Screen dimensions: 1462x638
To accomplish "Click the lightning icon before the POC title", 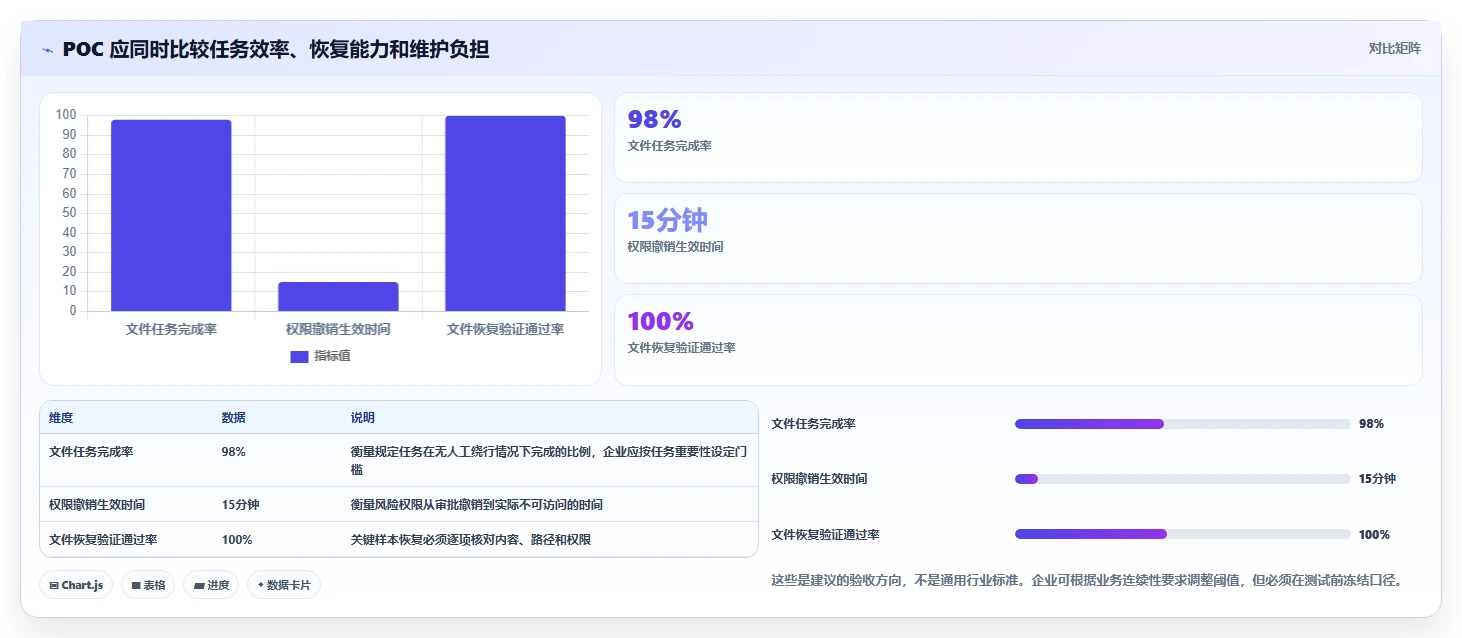I will [x=48, y=50].
